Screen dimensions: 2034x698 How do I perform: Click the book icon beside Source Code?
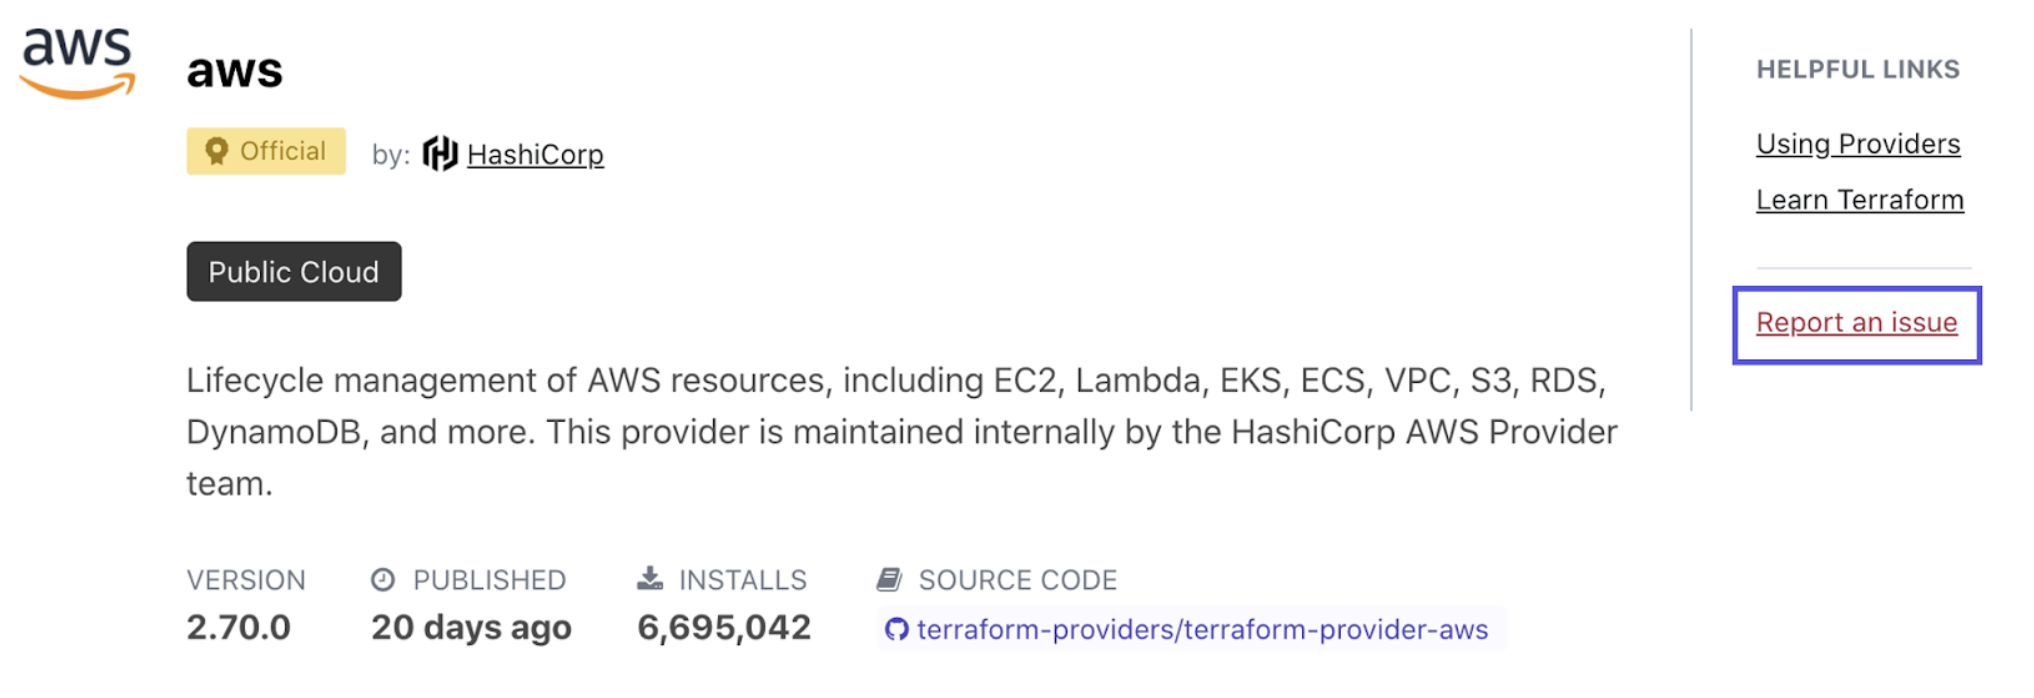pyautogui.click(x=889, y=579)
